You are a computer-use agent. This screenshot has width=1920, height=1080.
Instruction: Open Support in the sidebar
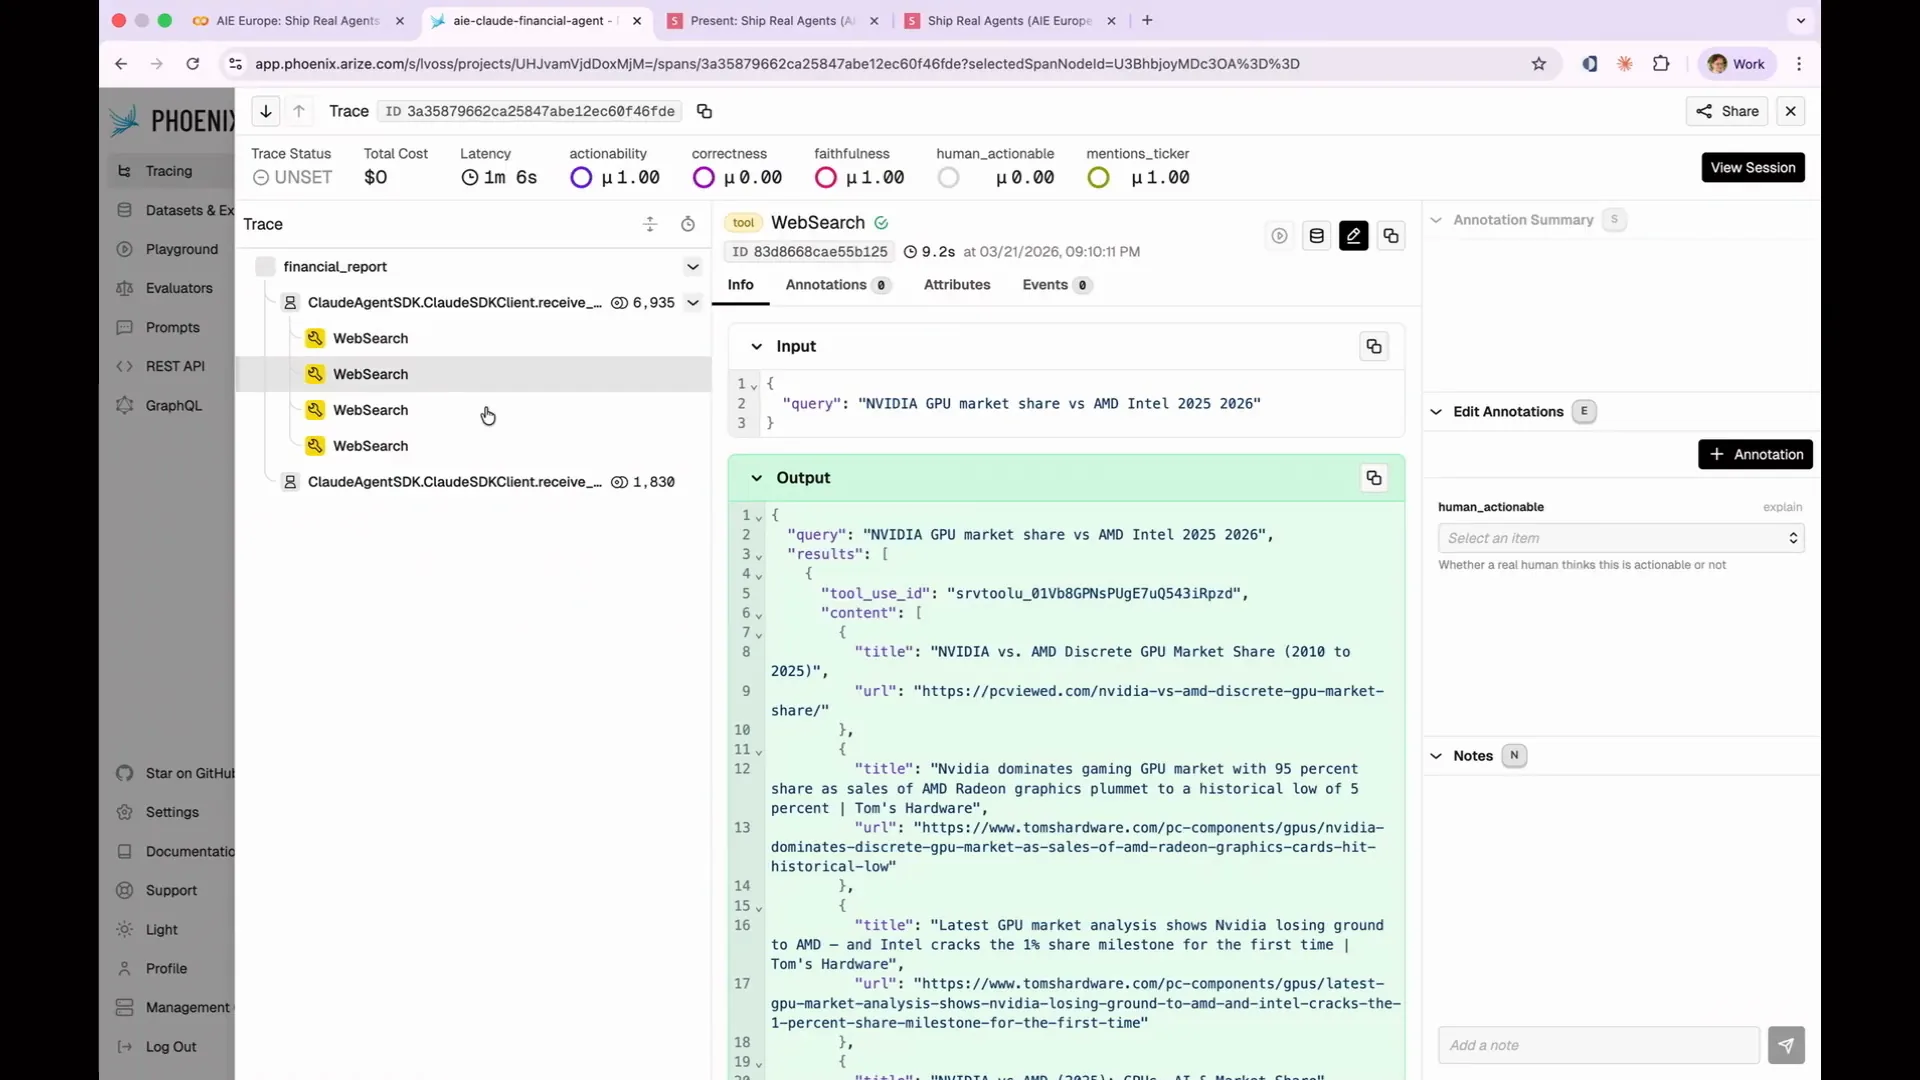172,890
